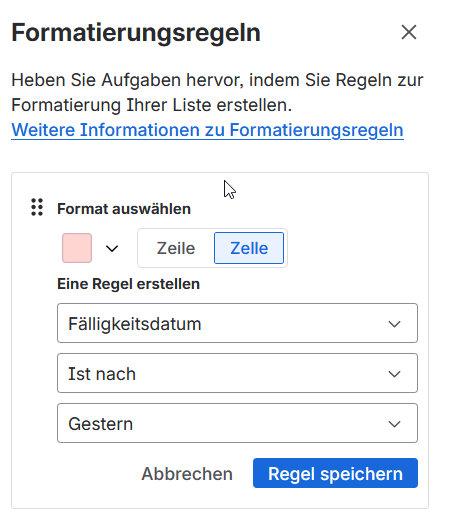Click Abbrechen to cancel the rule
The image size is (452, 515).
pyautogui.click(x=187, y=473)
